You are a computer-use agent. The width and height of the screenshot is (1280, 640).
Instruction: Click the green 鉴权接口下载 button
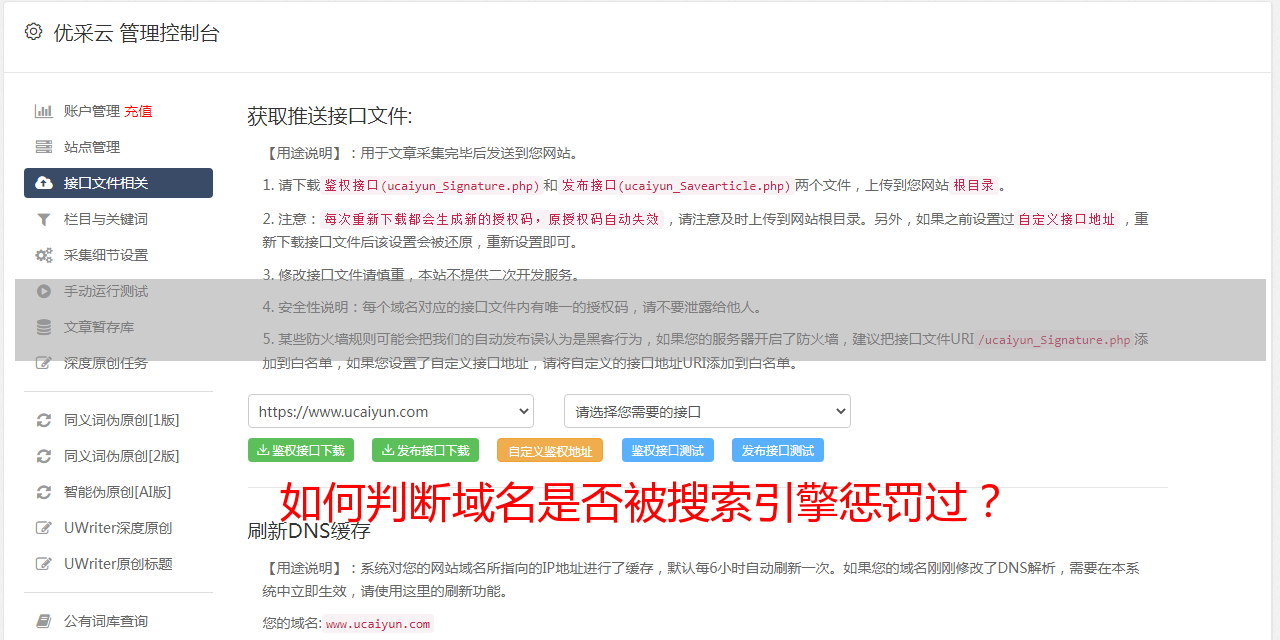pyautogui.click(x=300, y=450)
